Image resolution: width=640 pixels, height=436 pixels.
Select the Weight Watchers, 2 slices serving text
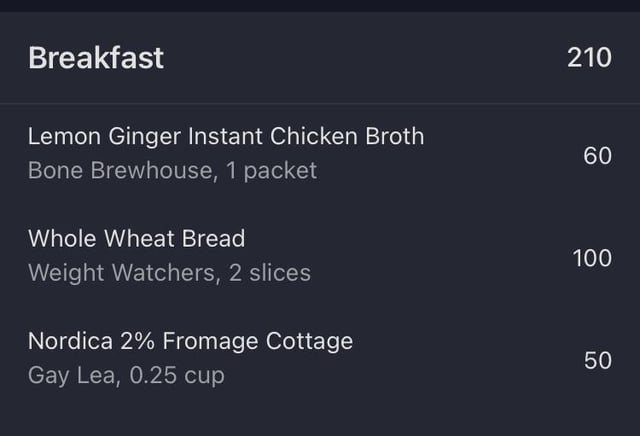pos(169,273)
